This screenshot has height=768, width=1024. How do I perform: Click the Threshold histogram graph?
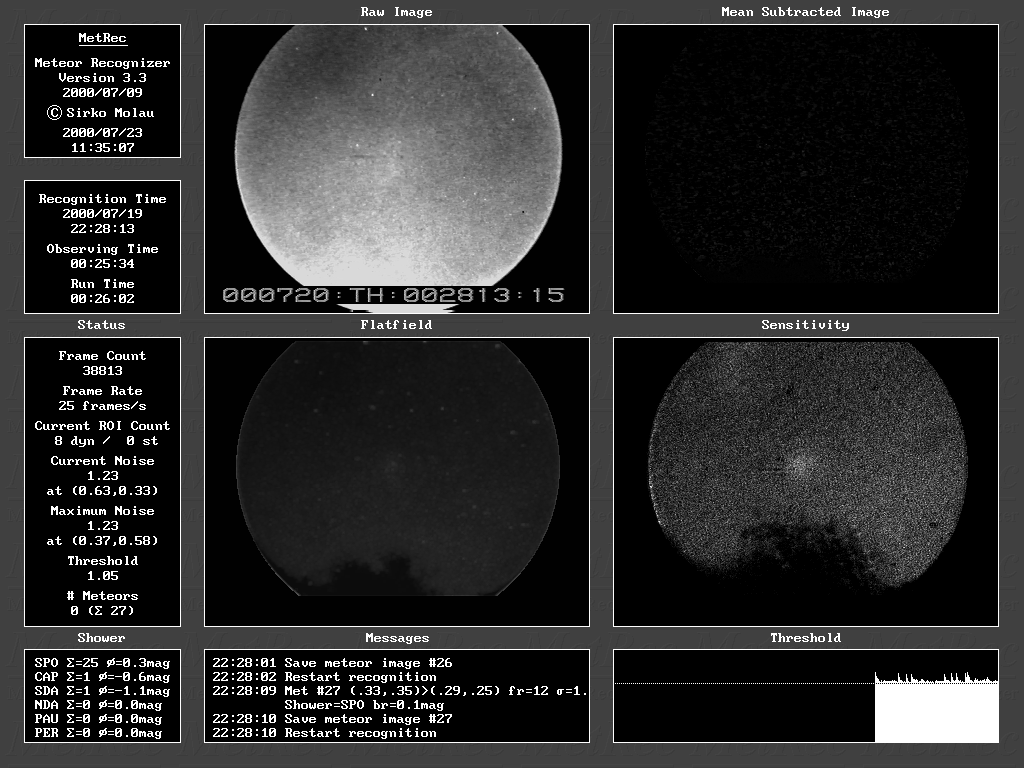click(x=805, y=696)
